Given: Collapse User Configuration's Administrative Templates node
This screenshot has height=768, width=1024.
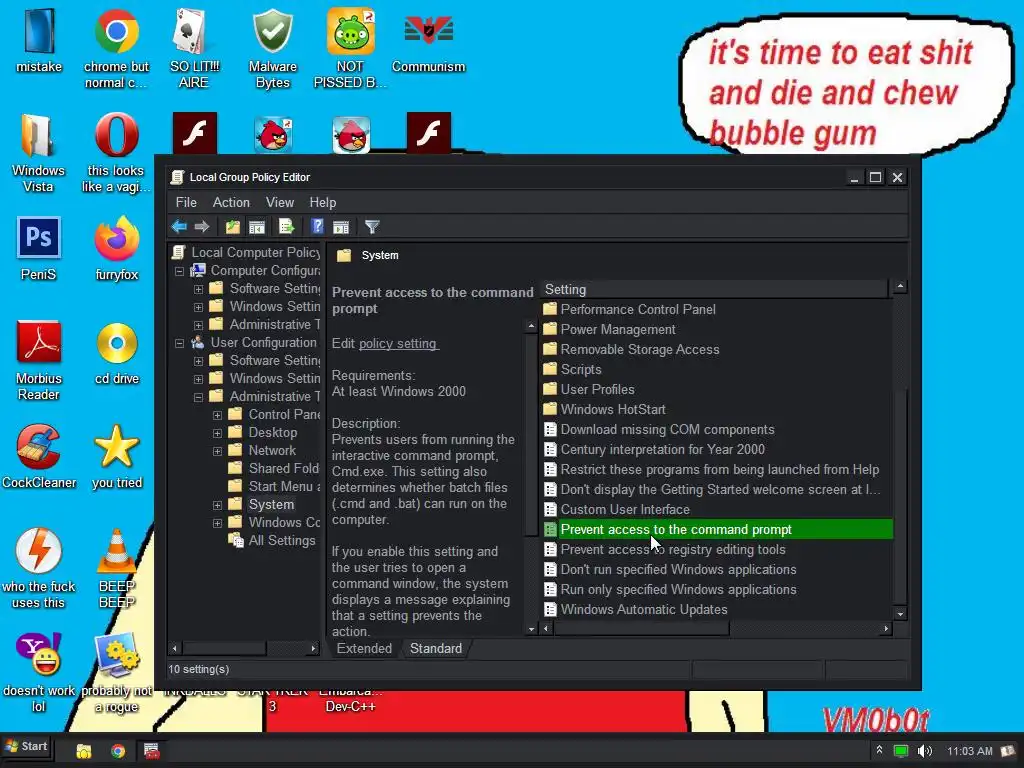Looking at the screenshot, I should (x=199, y=397).
